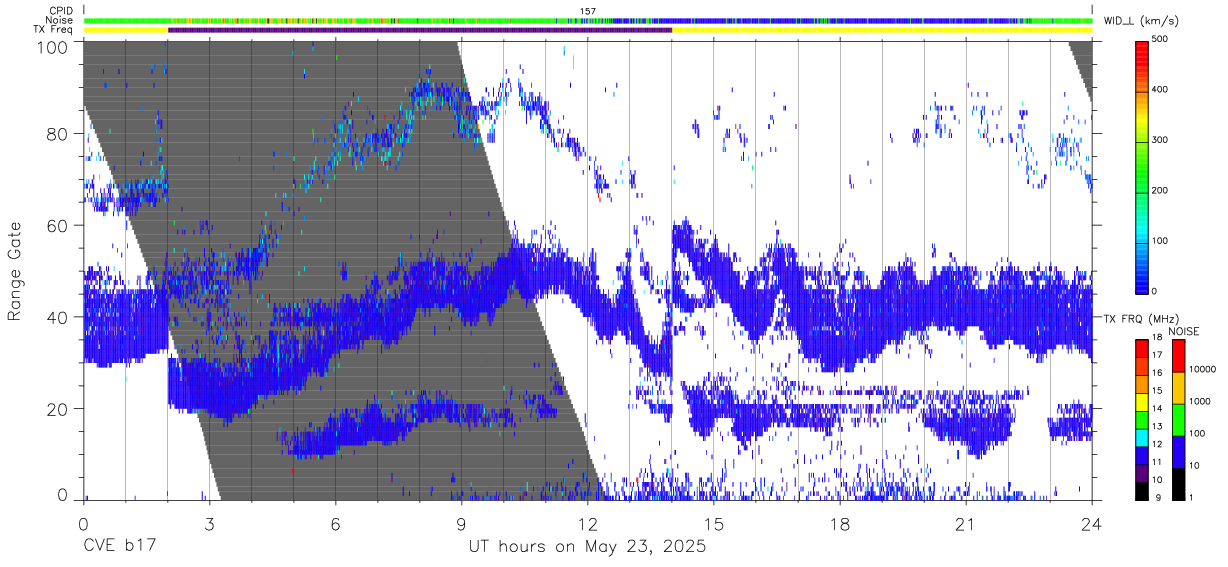
Task: Click the x-axis tick label 15
Action: (713, 524)
